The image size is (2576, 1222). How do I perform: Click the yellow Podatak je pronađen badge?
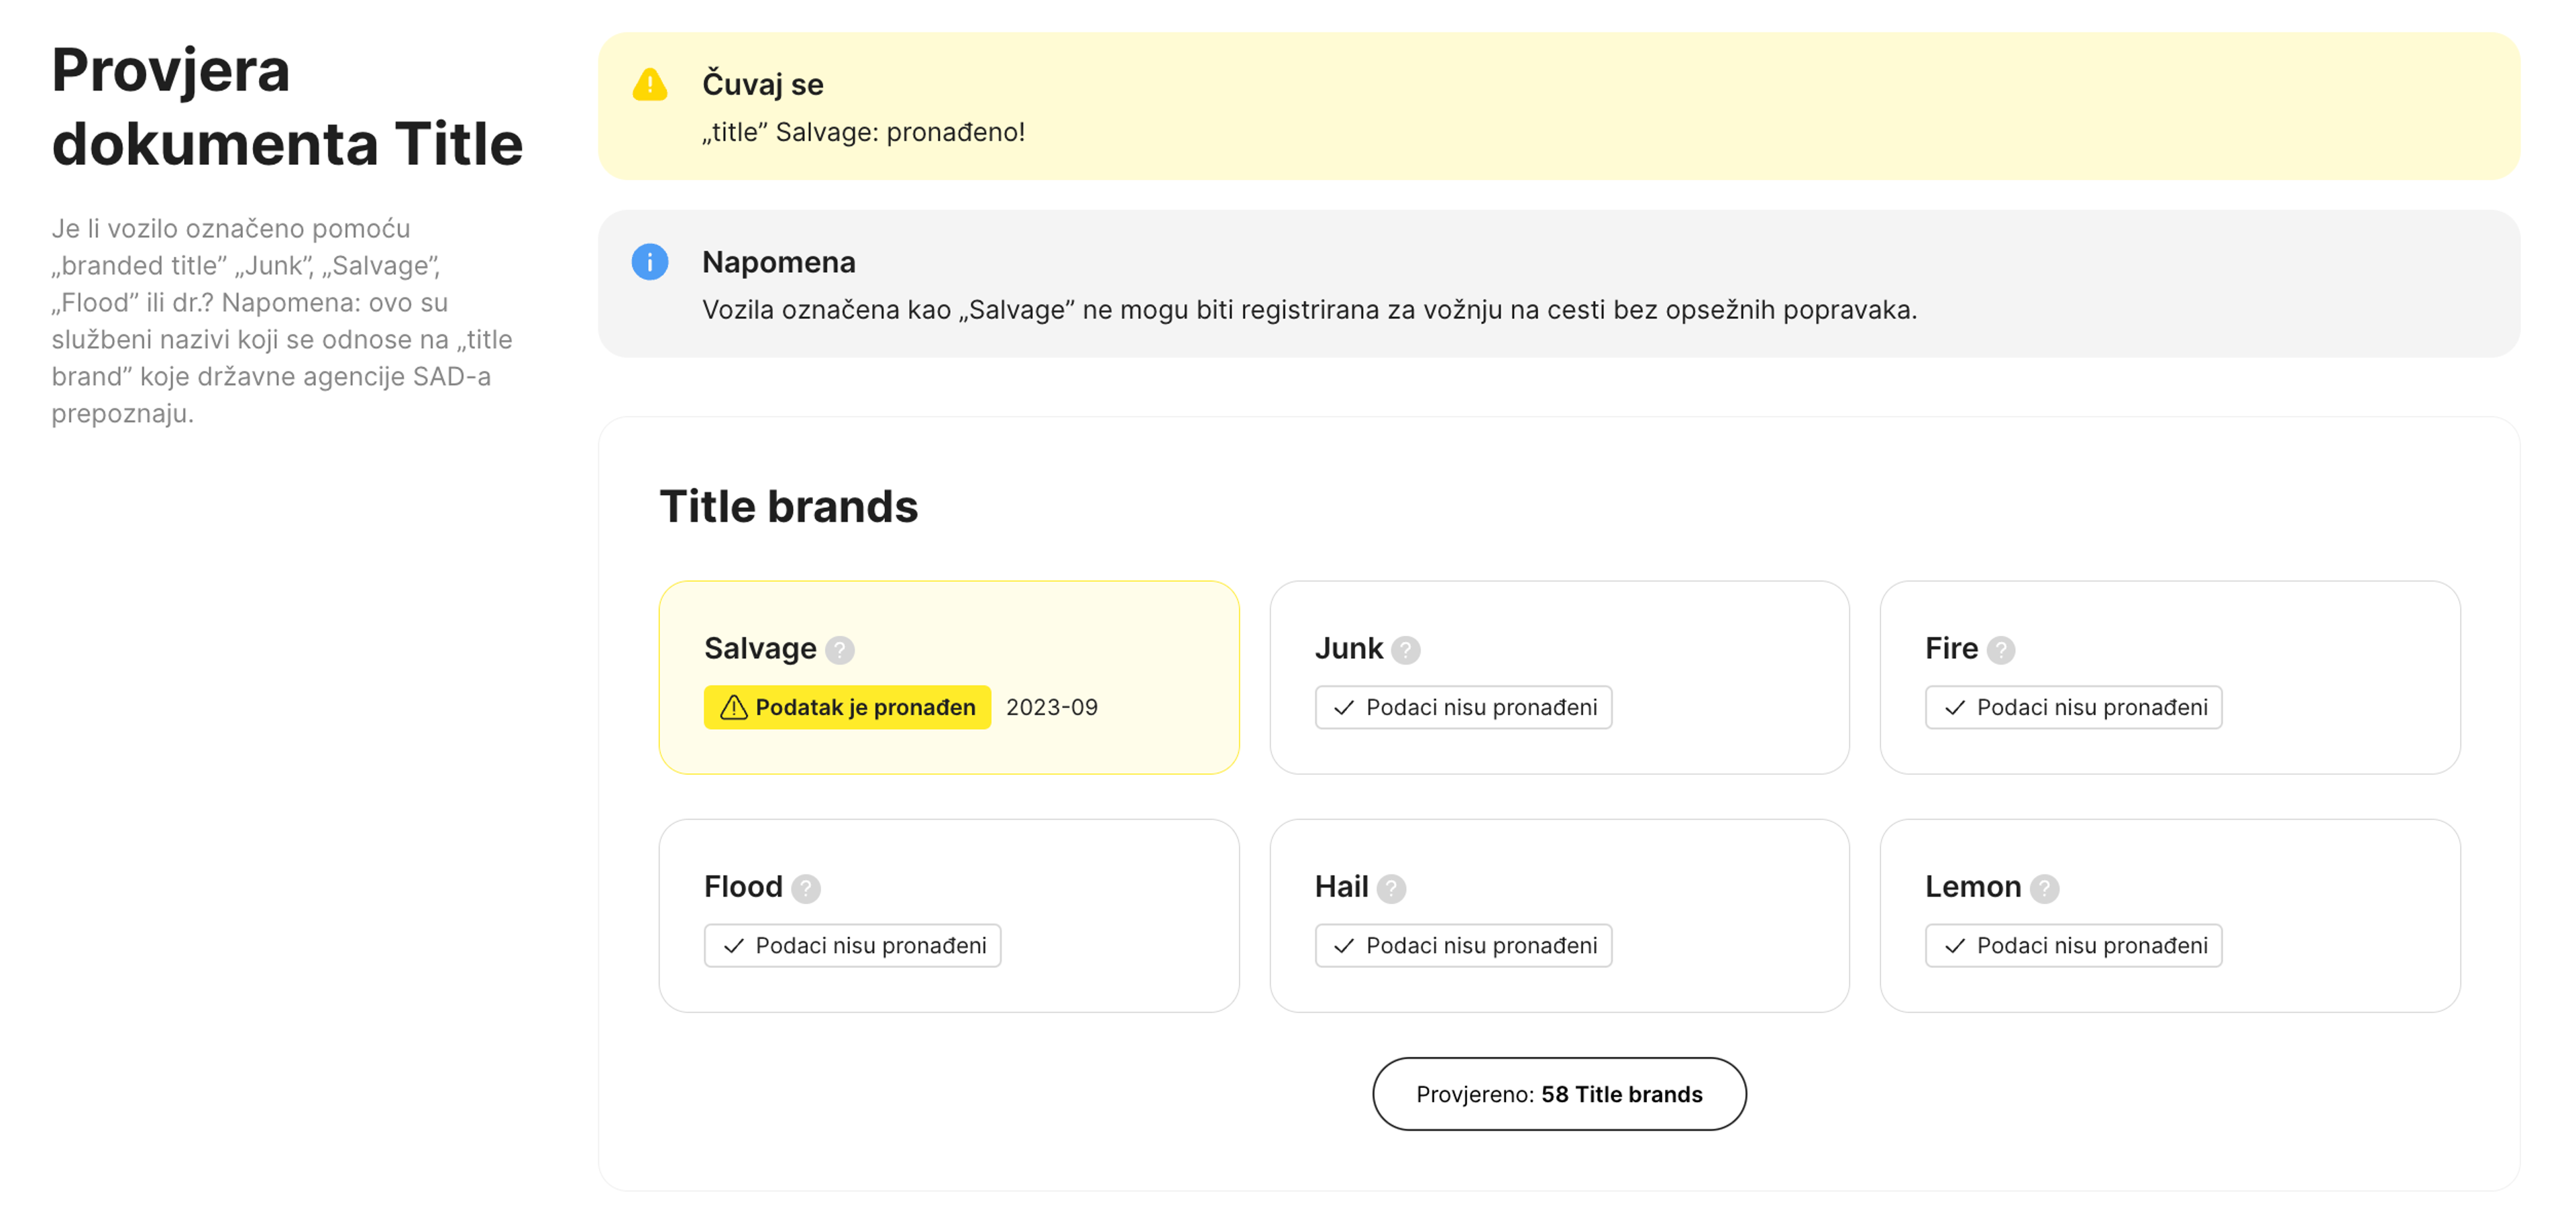click(x=847, y=707)
